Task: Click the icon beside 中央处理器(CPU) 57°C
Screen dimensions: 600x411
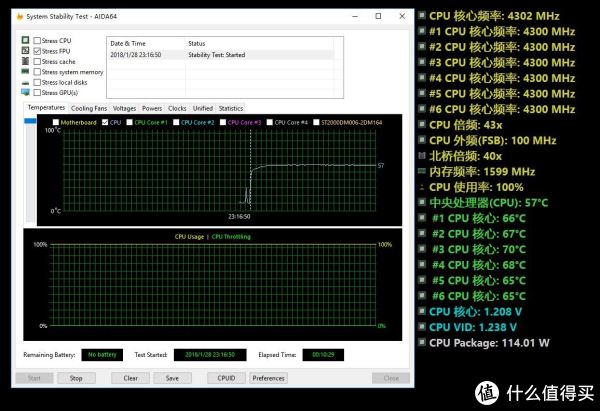Action: click(422, 202)
